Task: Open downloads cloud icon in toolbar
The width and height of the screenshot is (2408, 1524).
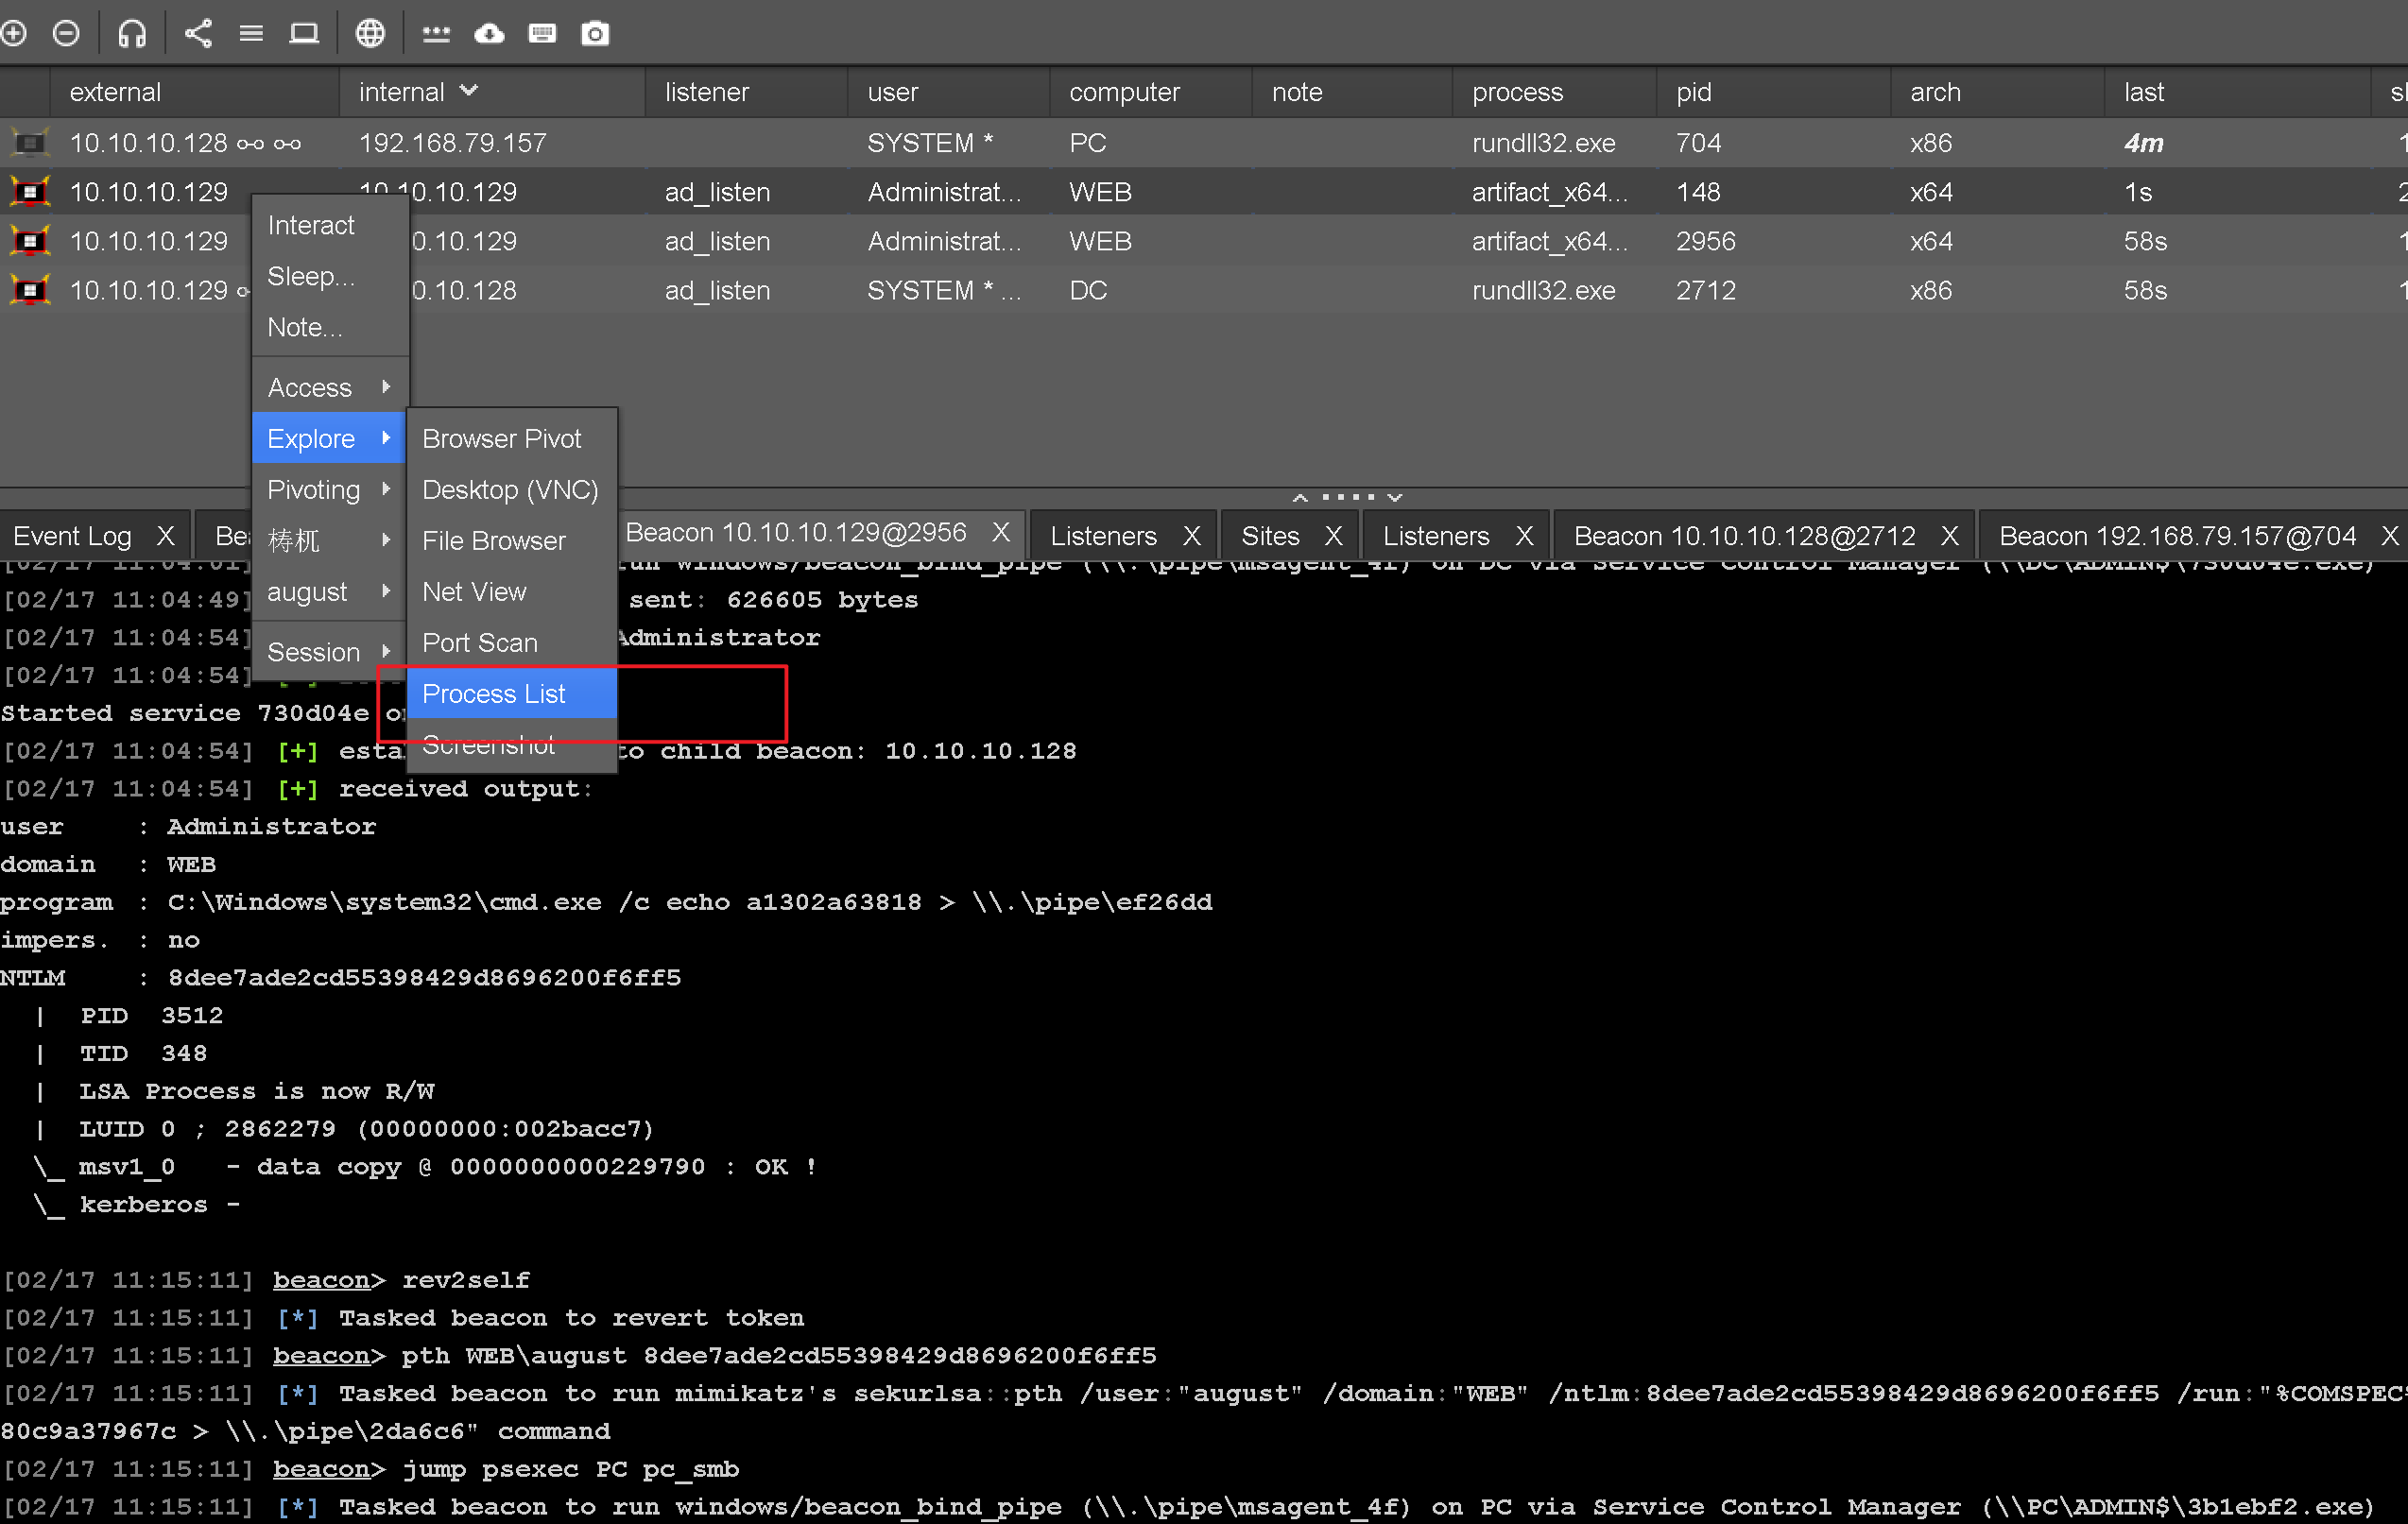Action: [489, 34]
